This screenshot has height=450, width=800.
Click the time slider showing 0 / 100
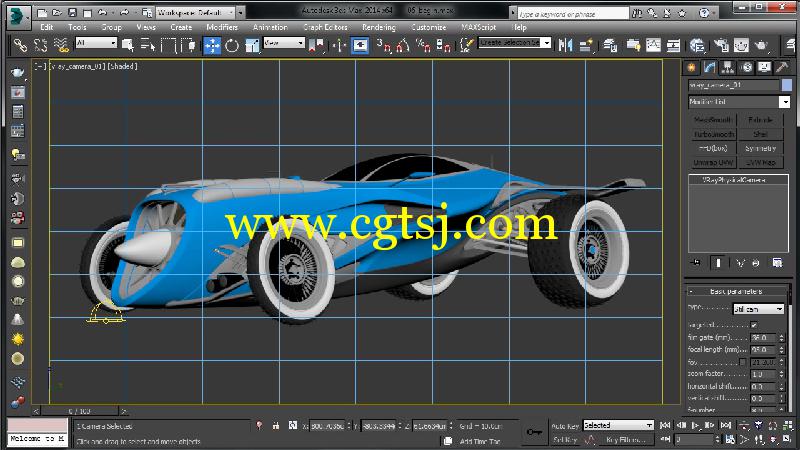(x=80, y=411)
